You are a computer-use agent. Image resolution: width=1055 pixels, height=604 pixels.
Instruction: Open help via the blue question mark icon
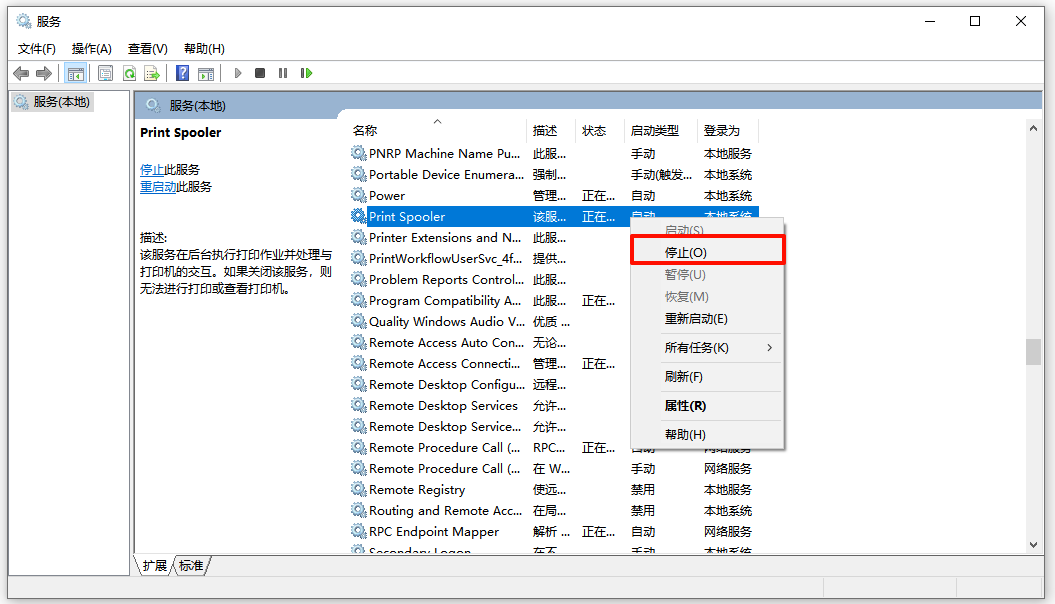click(x=181, y=72)
